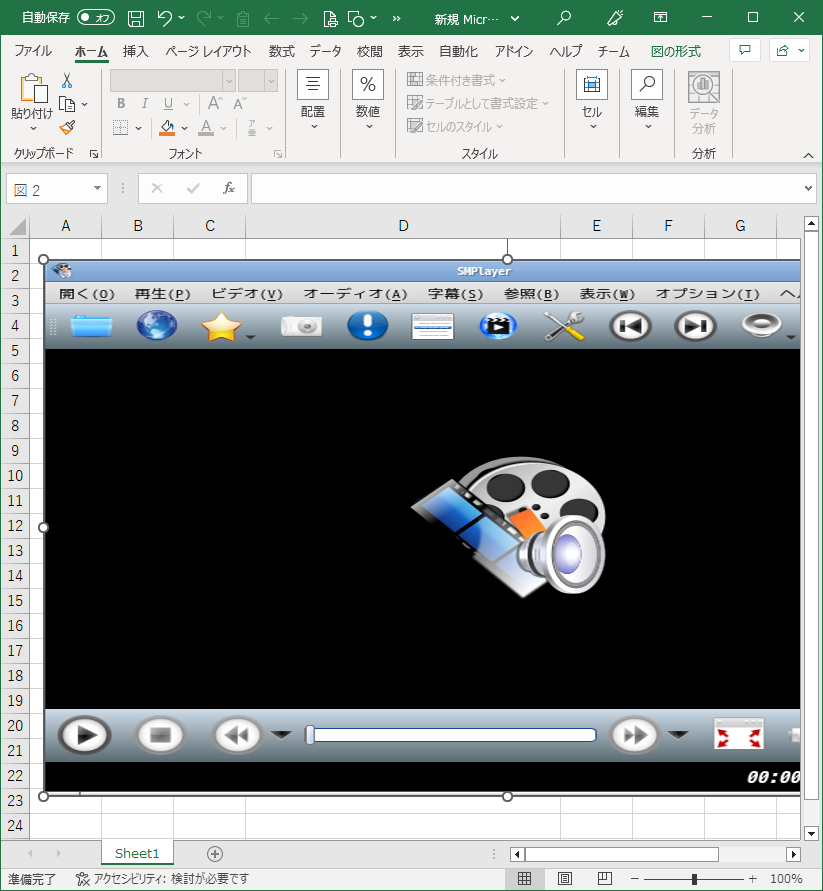823x891 pixels.
Task: Open the 数式 ribbon tab
Action: (281, 51)
